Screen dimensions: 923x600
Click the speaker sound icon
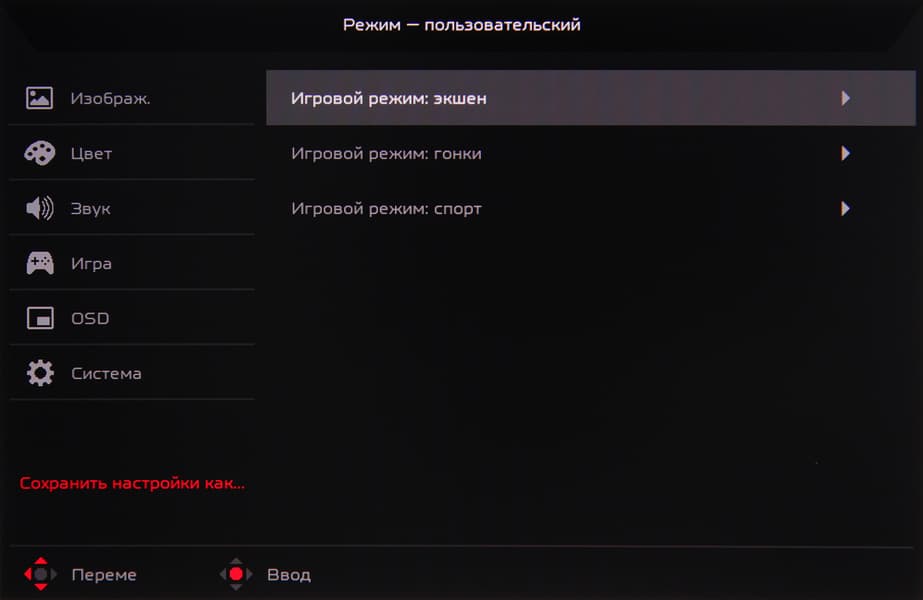39,208
